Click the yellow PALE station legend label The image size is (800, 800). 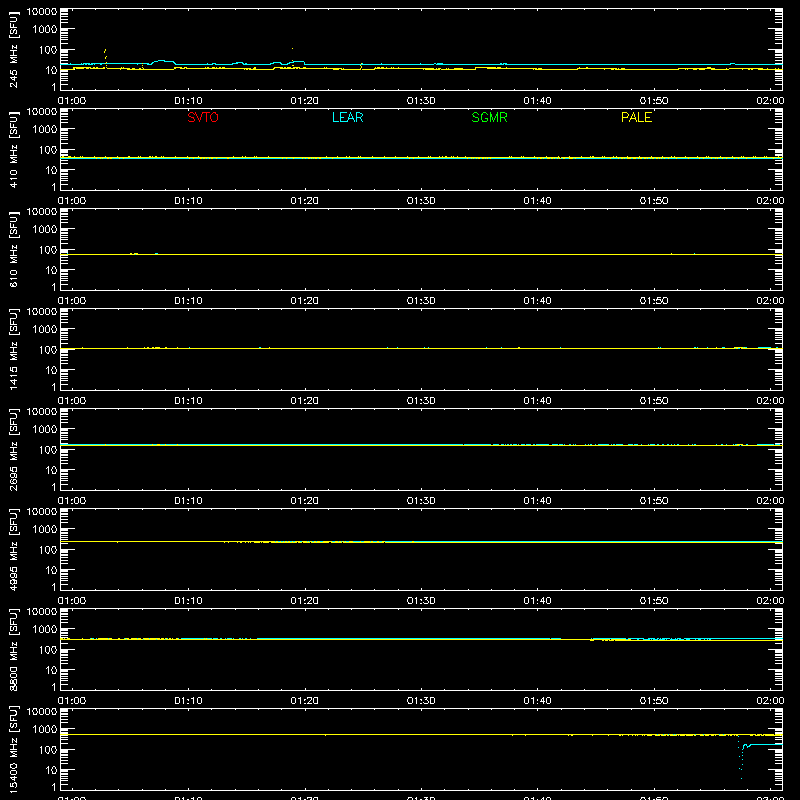tap(636, 117)
